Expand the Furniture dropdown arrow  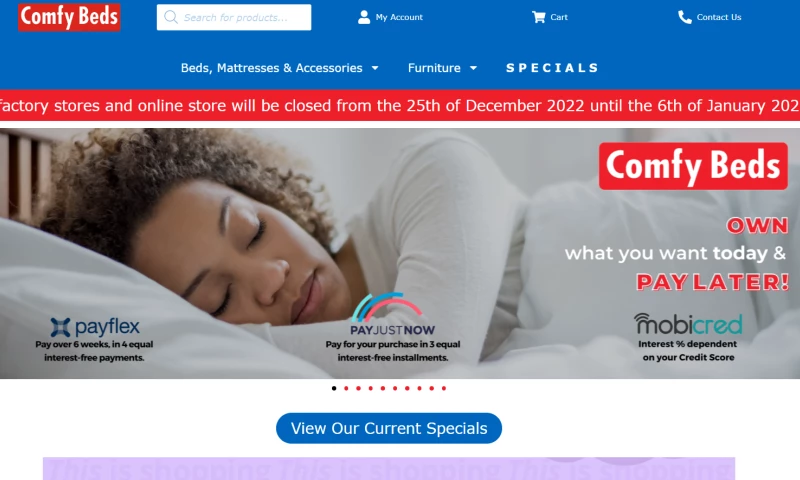click(473, 68)
